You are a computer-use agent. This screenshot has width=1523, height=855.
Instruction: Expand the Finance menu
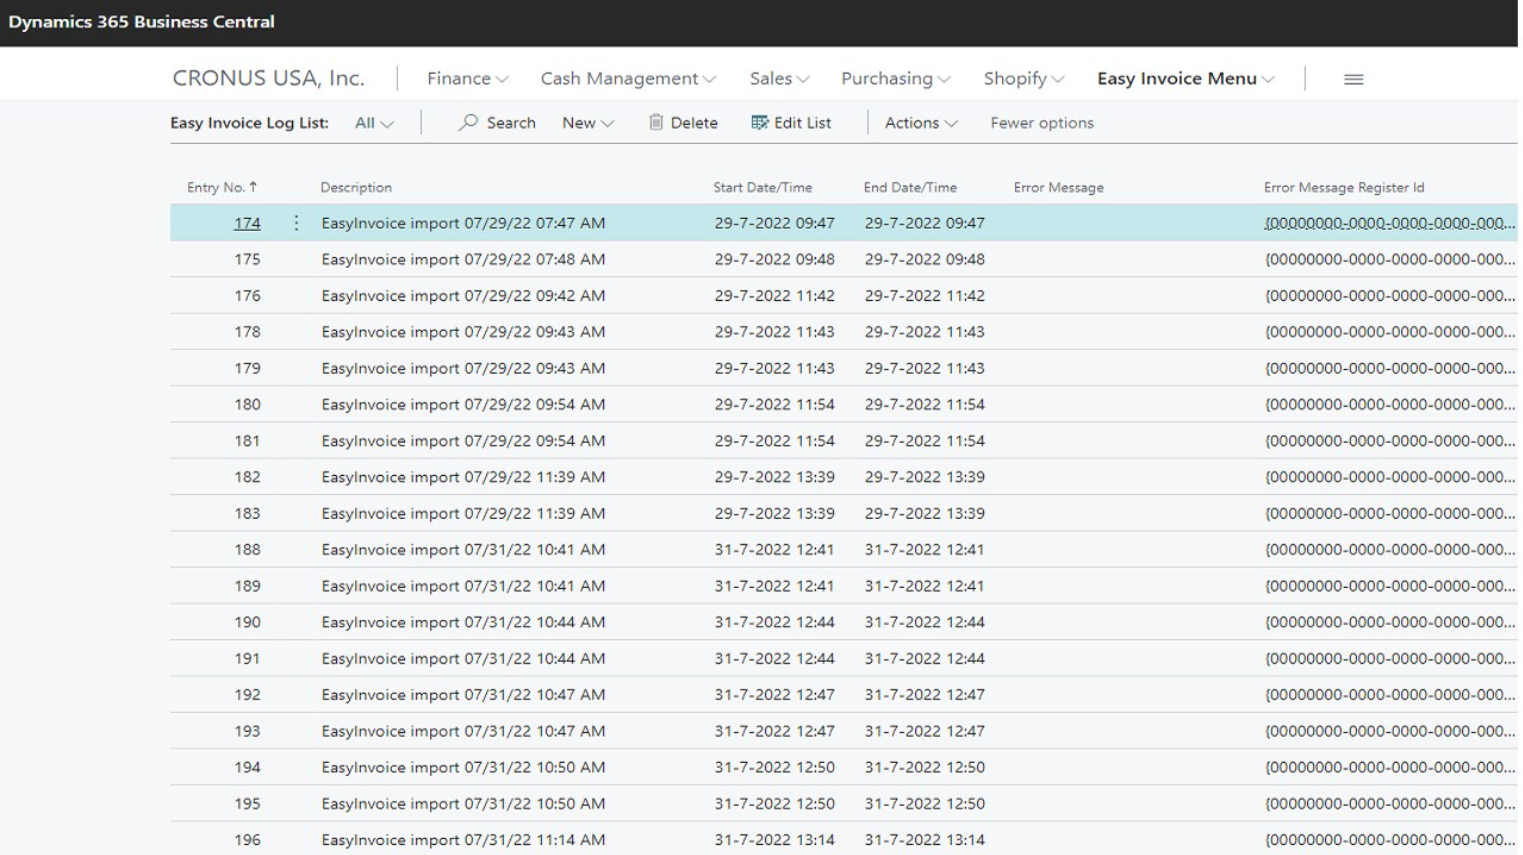click(x=467, y=79)
